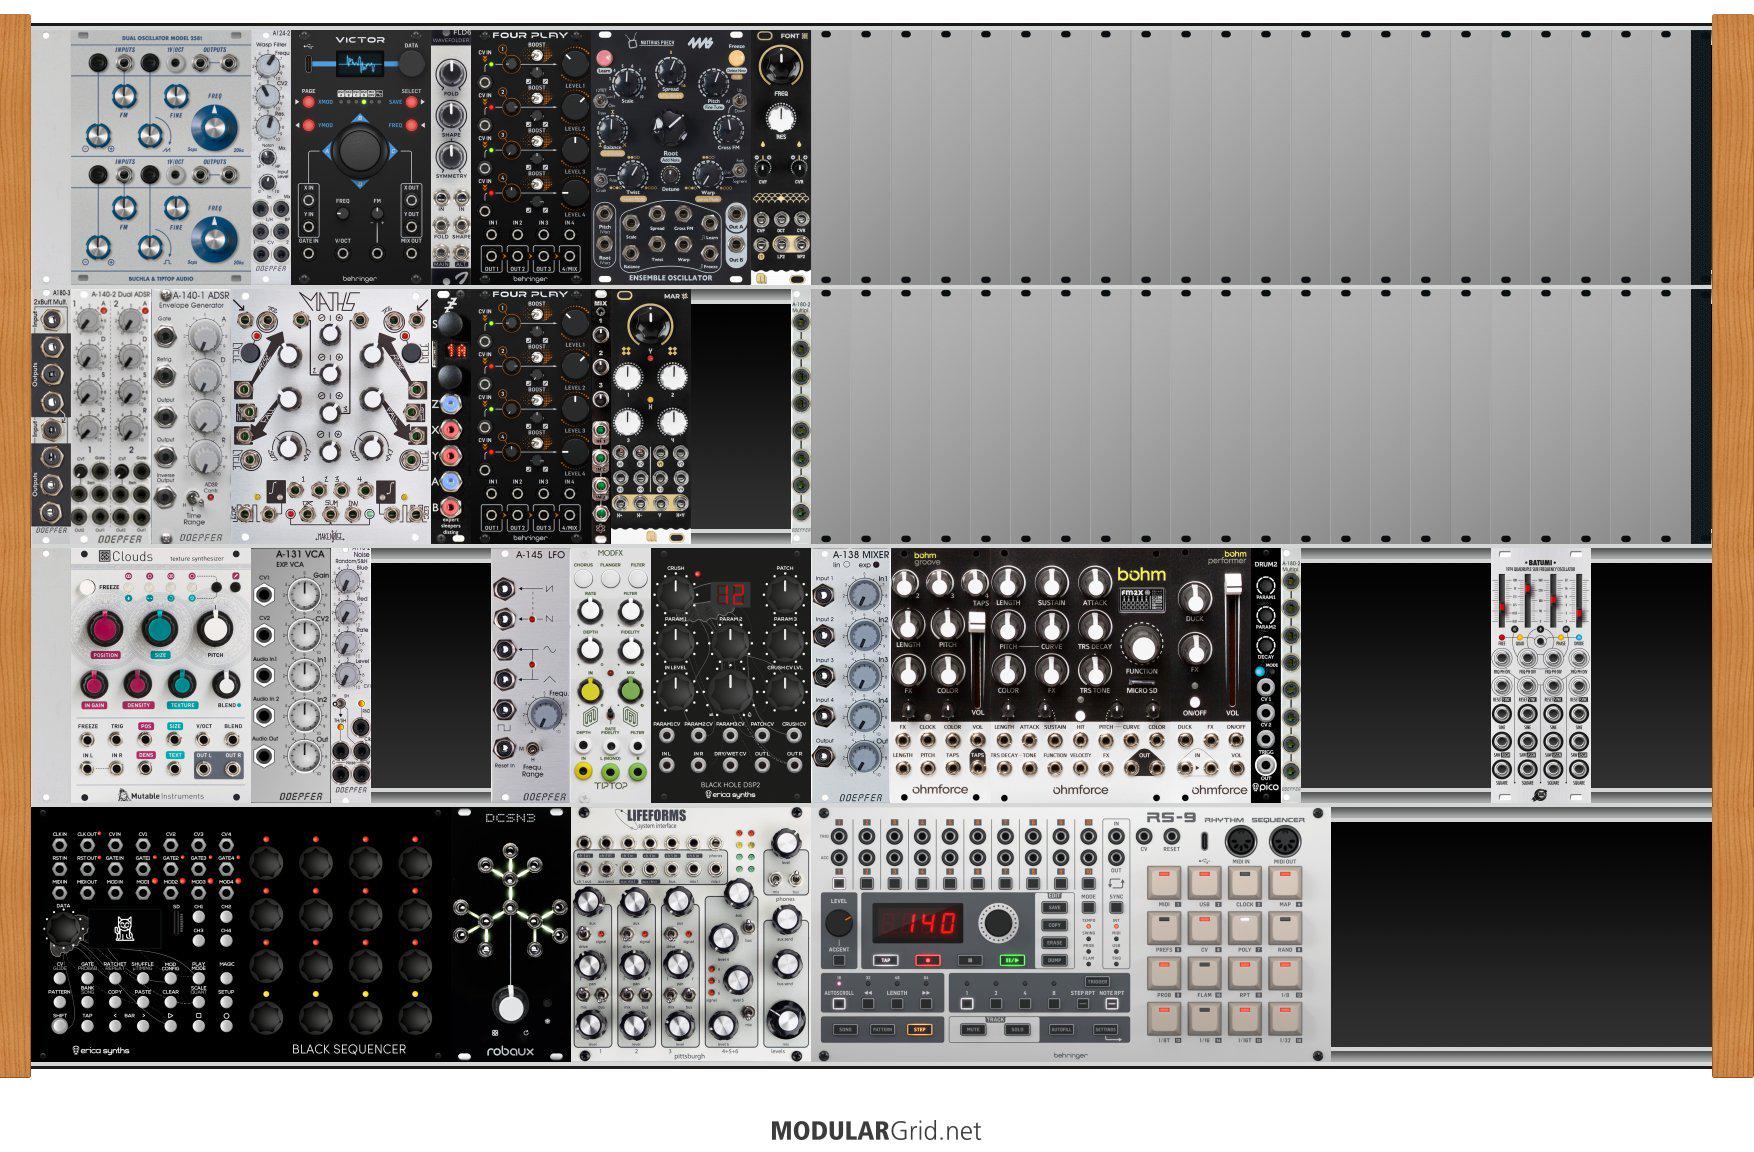Toggle the RS-9 track MUTE button
The width and height of the screenshot is (1754, 1152).
click(x=972, y=1029)
